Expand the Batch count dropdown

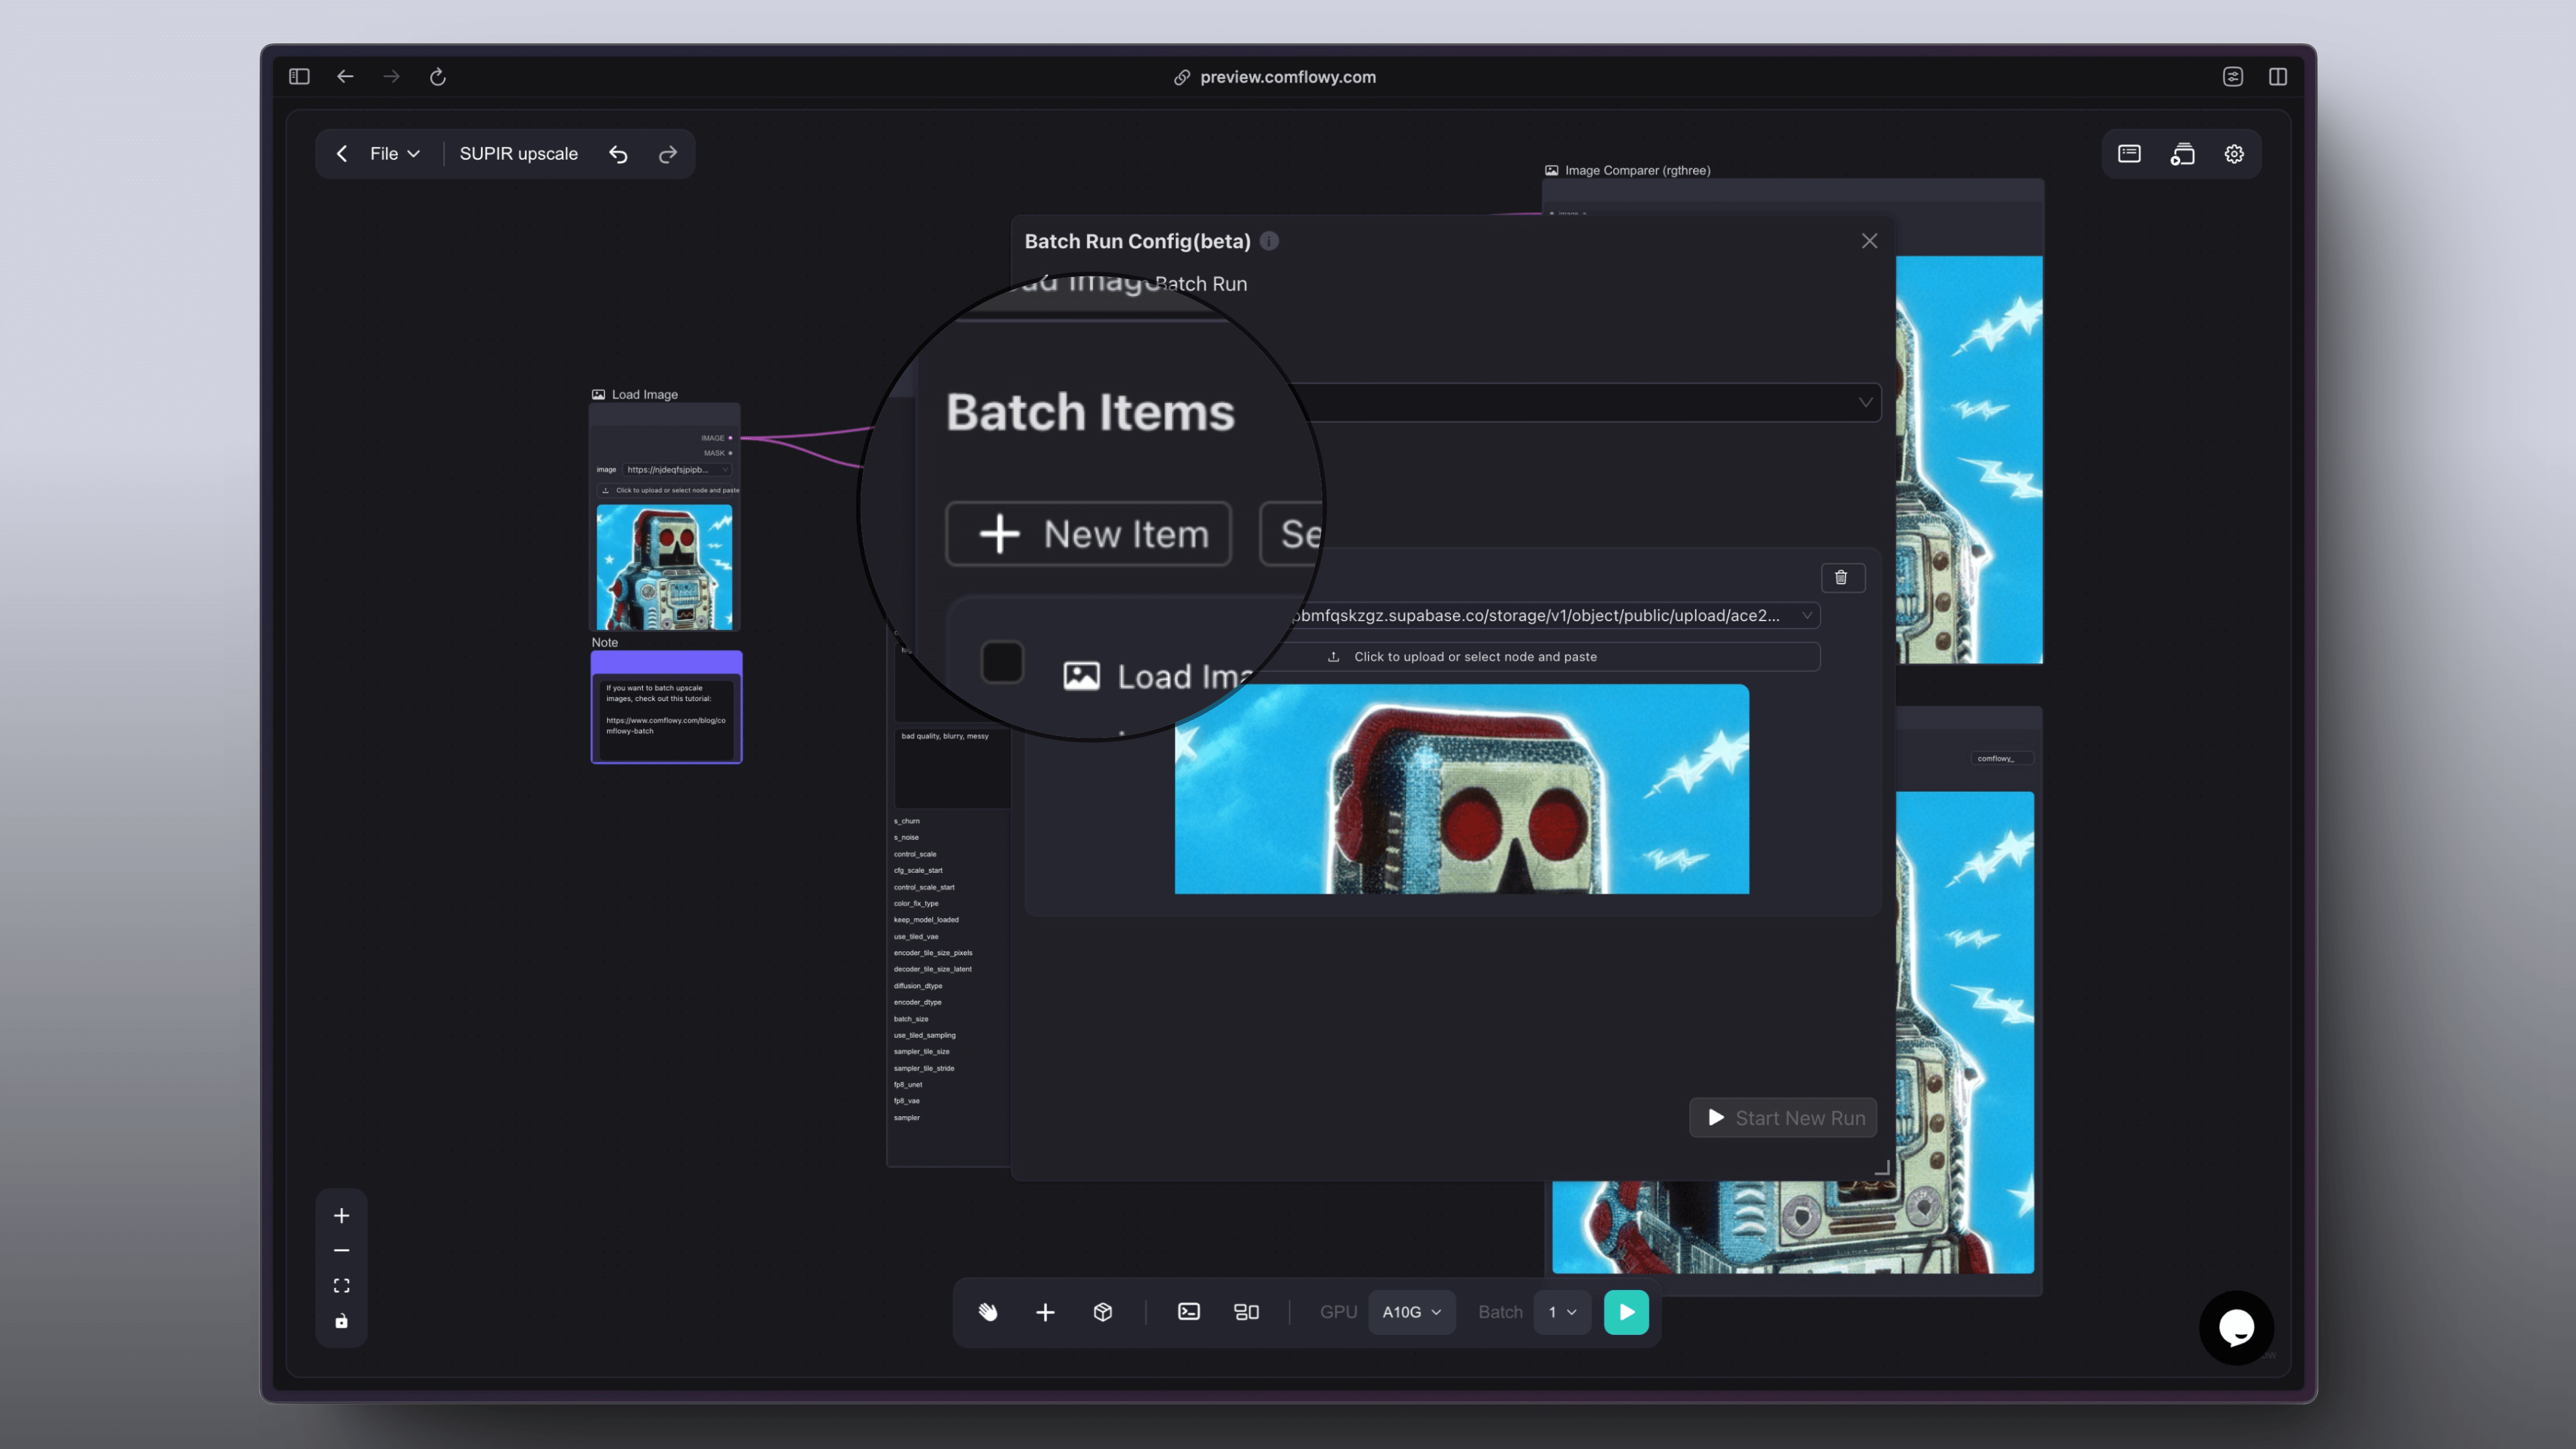(x=1561, y=1312)
